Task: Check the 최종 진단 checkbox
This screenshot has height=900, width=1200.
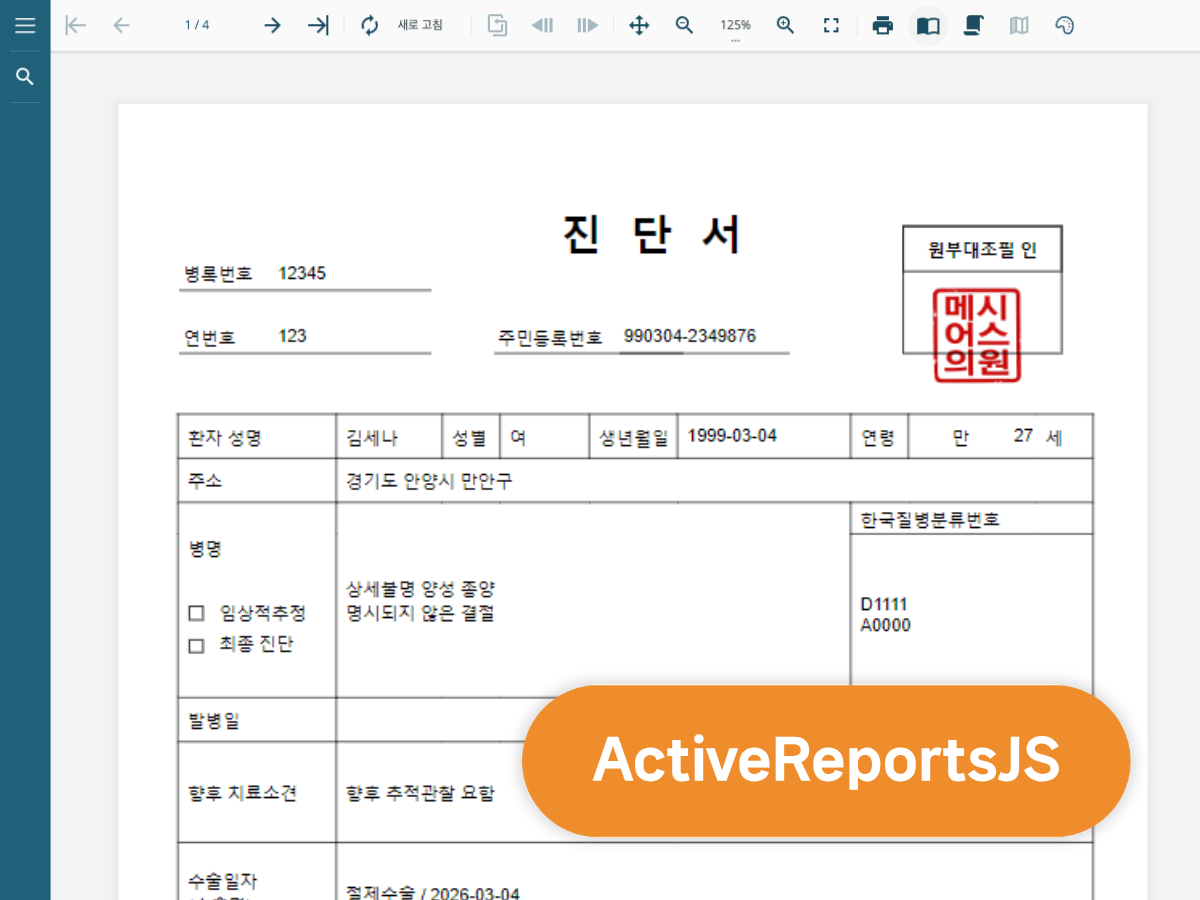Action: click(196, 645)
